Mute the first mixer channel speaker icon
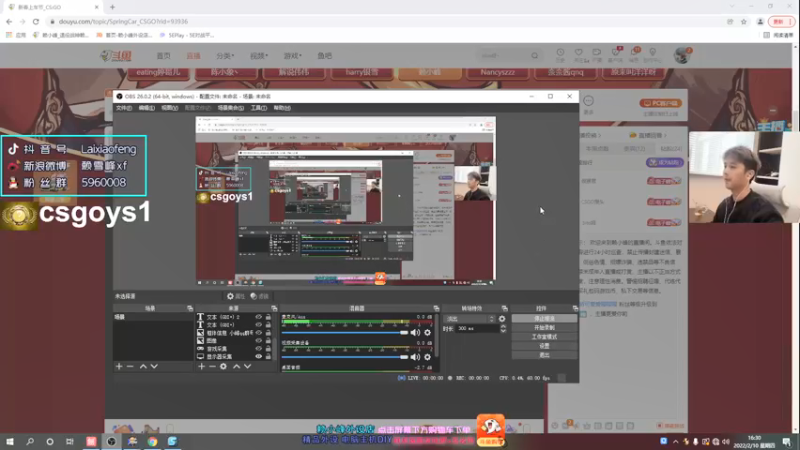 (x=415, y=333)
